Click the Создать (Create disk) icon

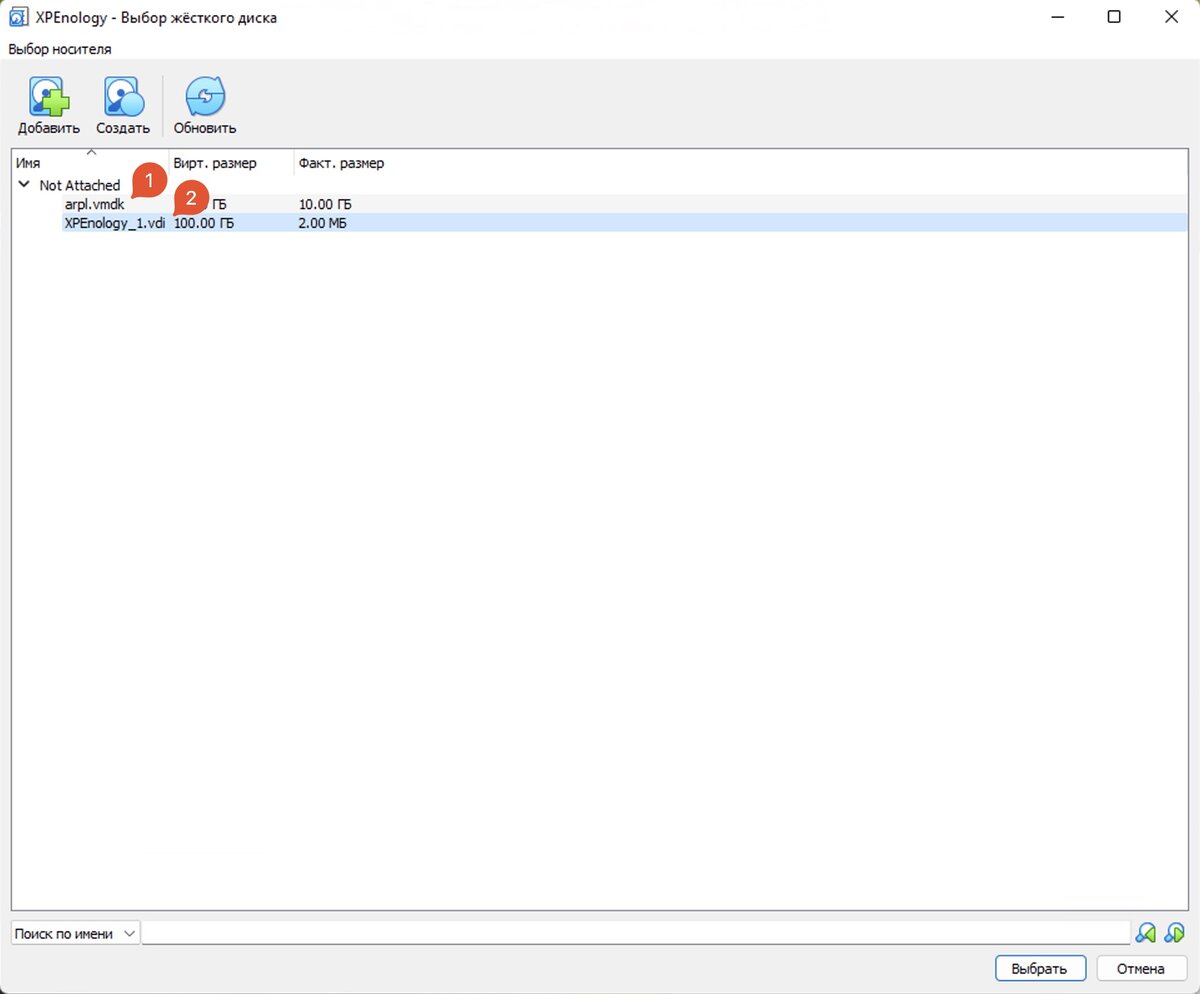point(123,97)
